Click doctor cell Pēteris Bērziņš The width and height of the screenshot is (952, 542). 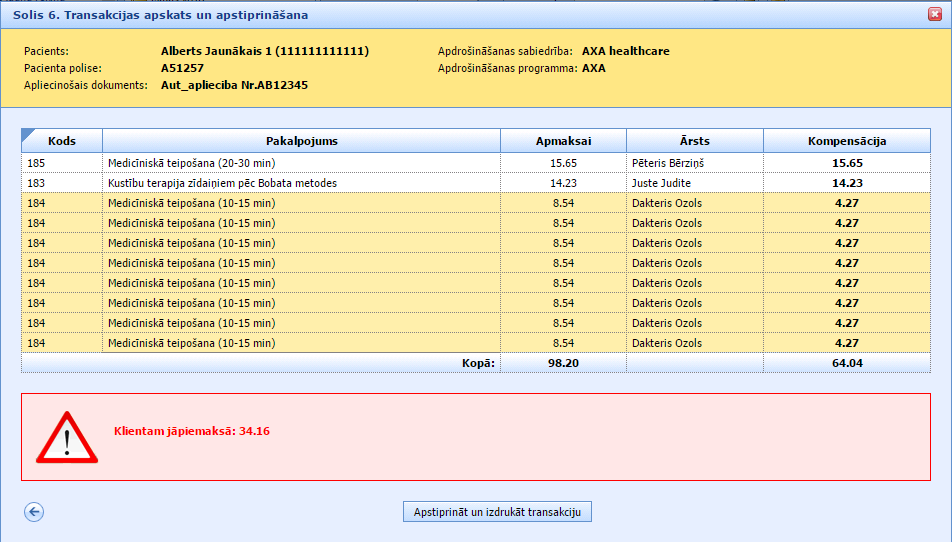(x=675, y=163)
